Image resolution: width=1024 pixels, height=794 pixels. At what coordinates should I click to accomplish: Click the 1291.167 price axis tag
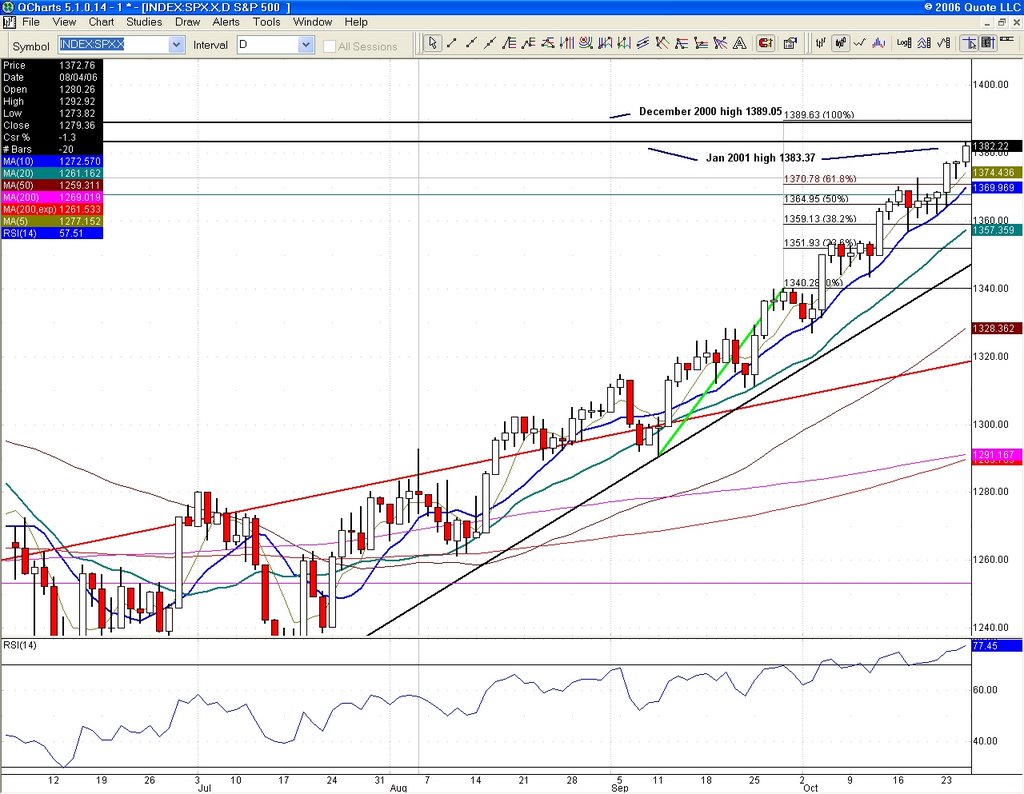click(997, 454)
